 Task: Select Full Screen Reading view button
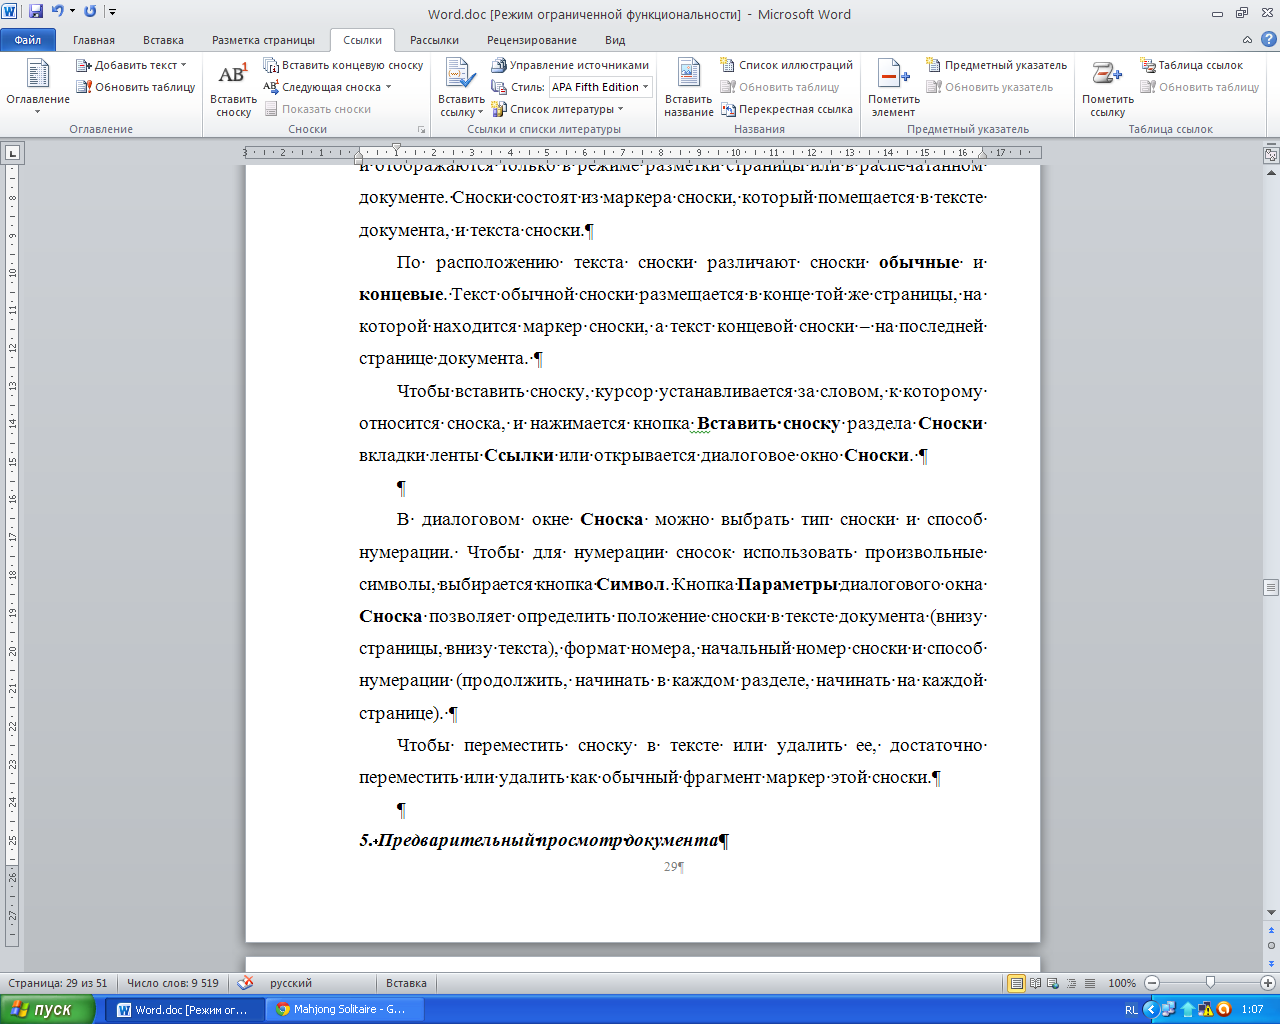[1036, 983]
